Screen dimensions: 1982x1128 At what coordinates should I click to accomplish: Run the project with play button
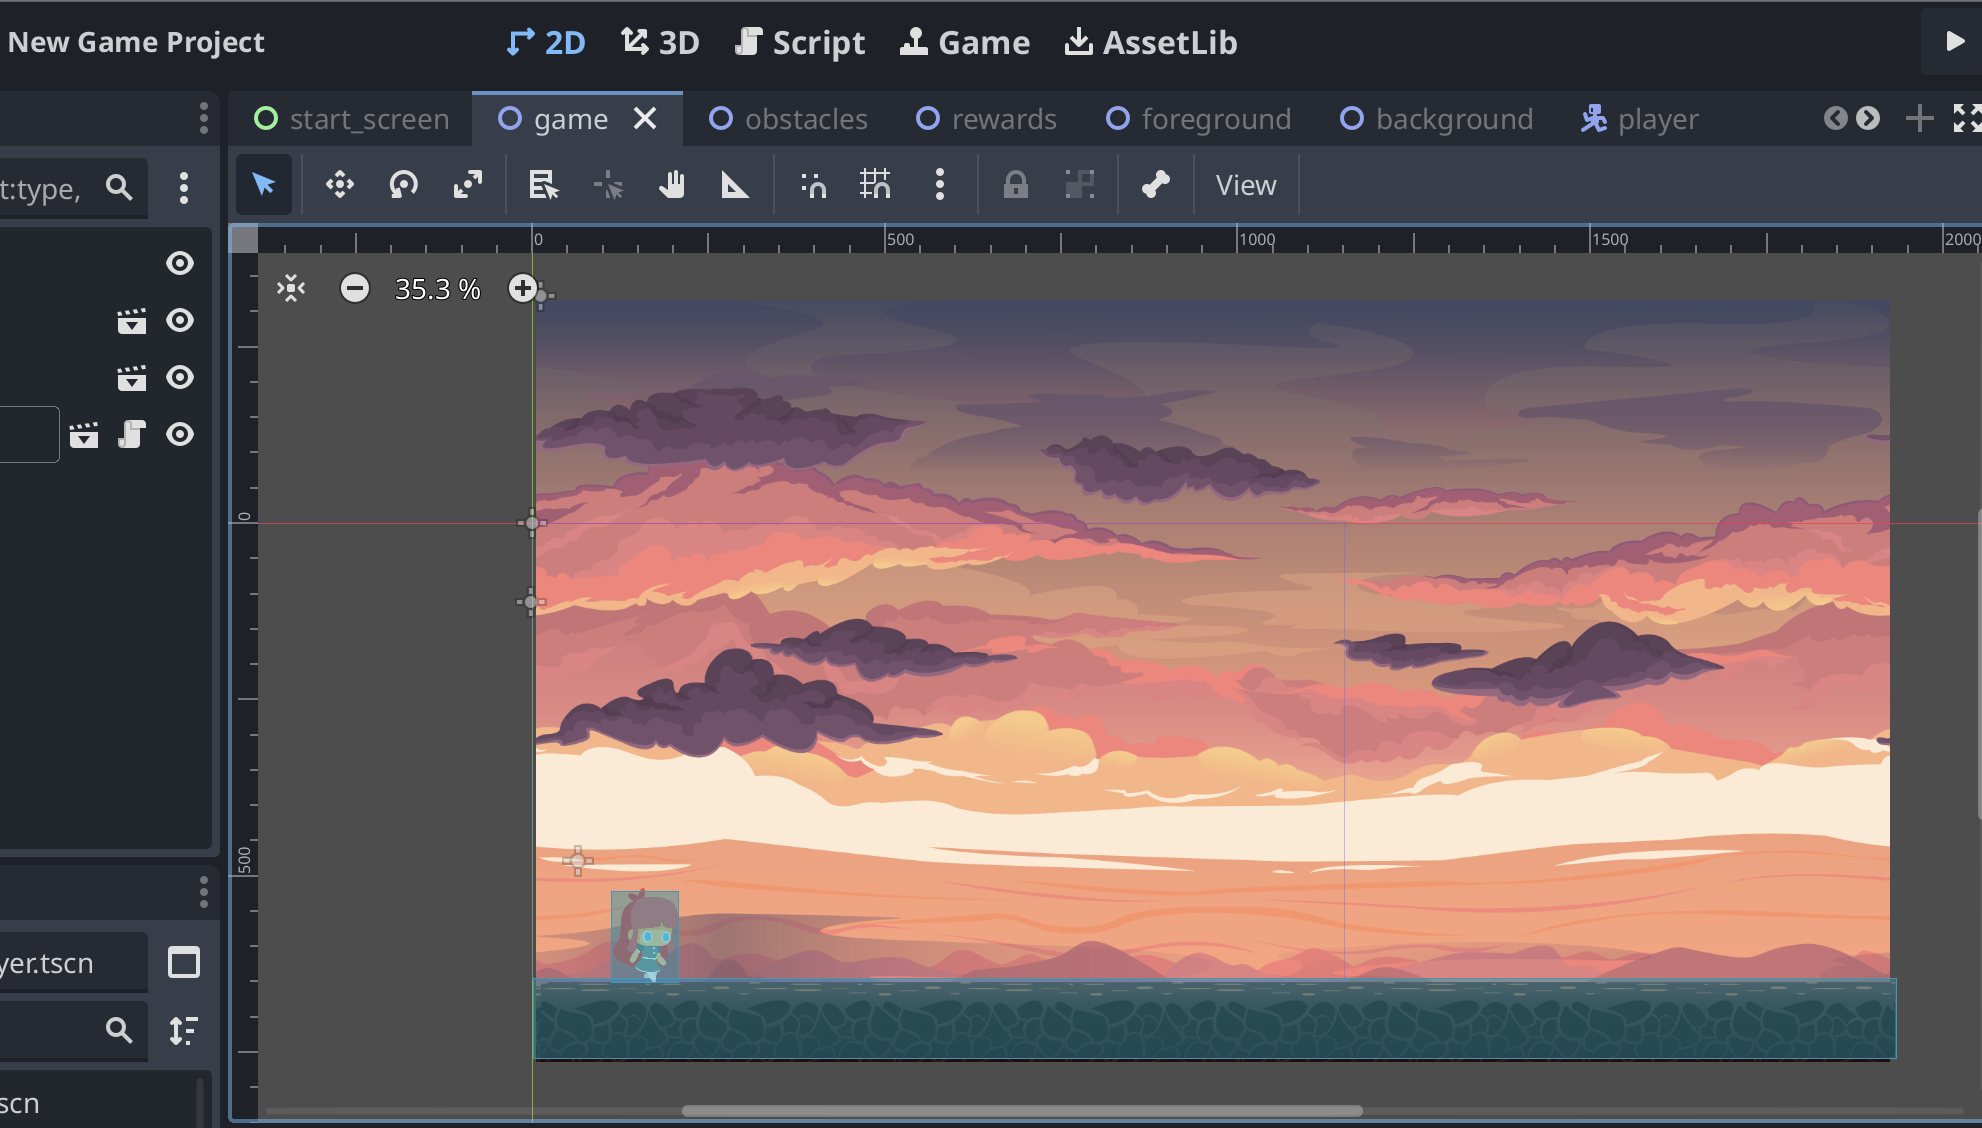[1954, 41]
